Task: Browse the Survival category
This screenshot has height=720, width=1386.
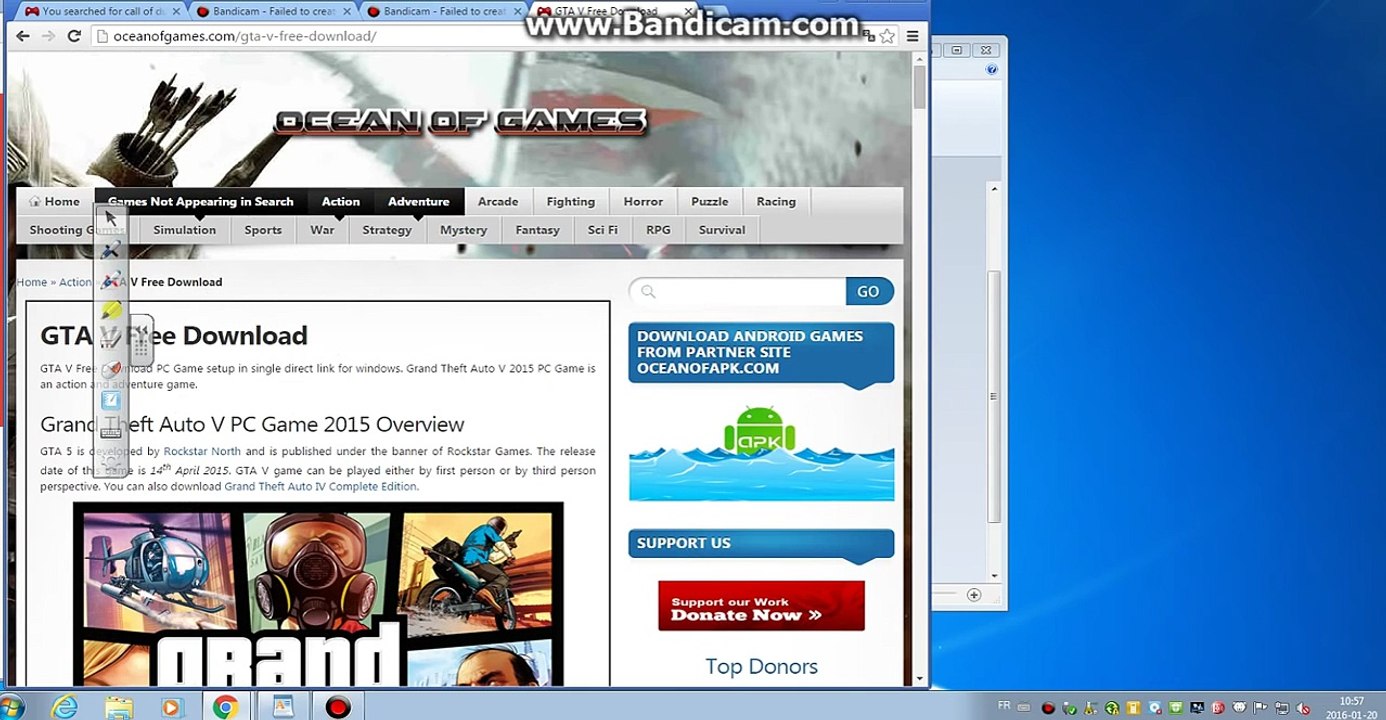Action: [x=722, y=230]
